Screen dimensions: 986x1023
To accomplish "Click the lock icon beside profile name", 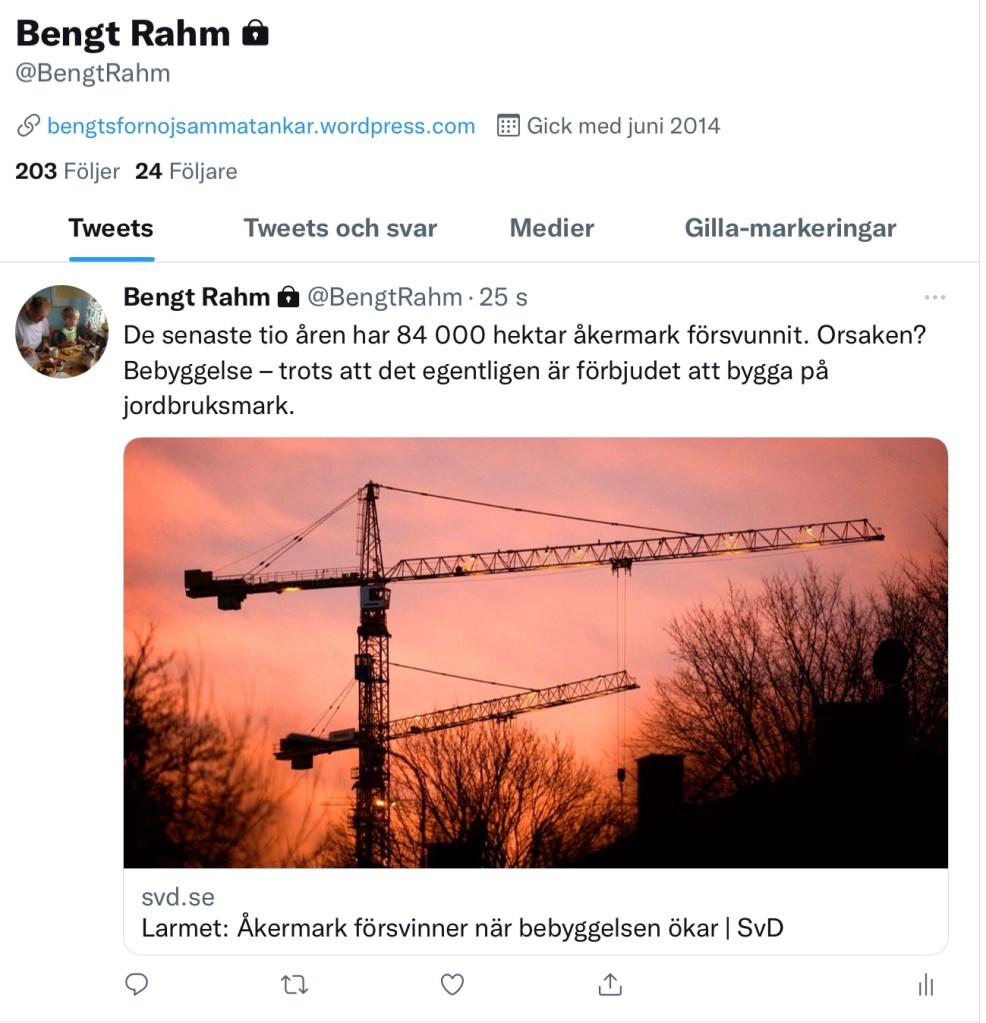I will coord(255,33).
